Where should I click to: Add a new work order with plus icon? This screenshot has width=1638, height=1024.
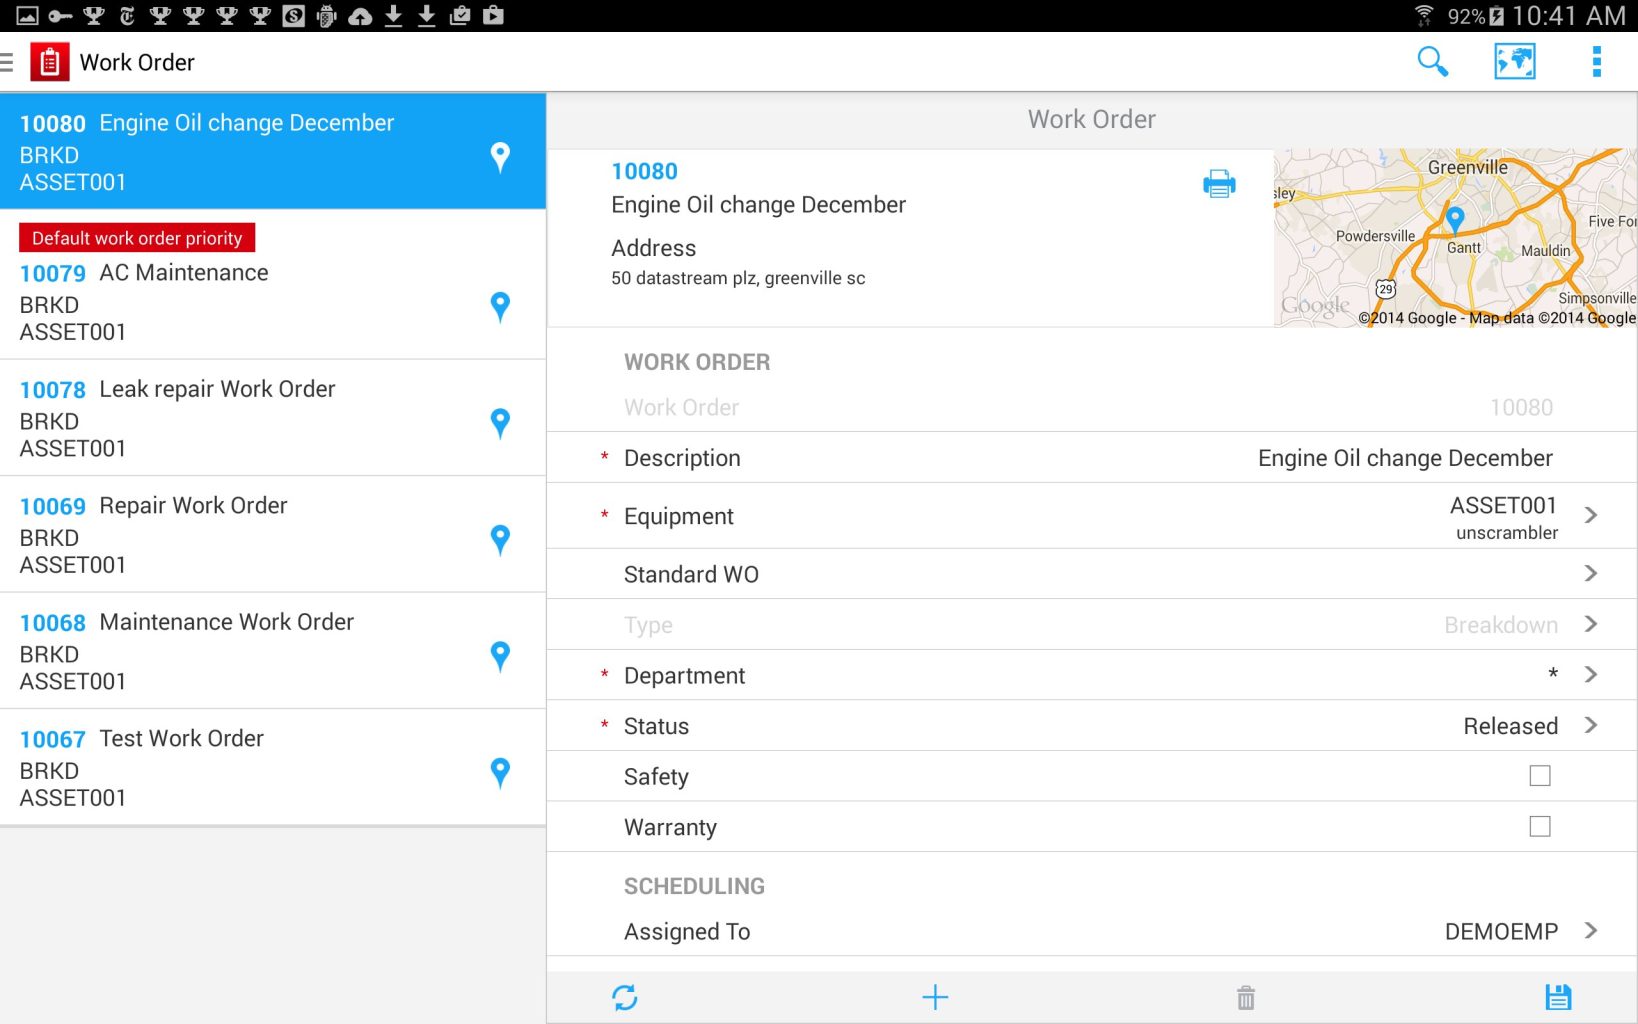[x=935, y=997]
